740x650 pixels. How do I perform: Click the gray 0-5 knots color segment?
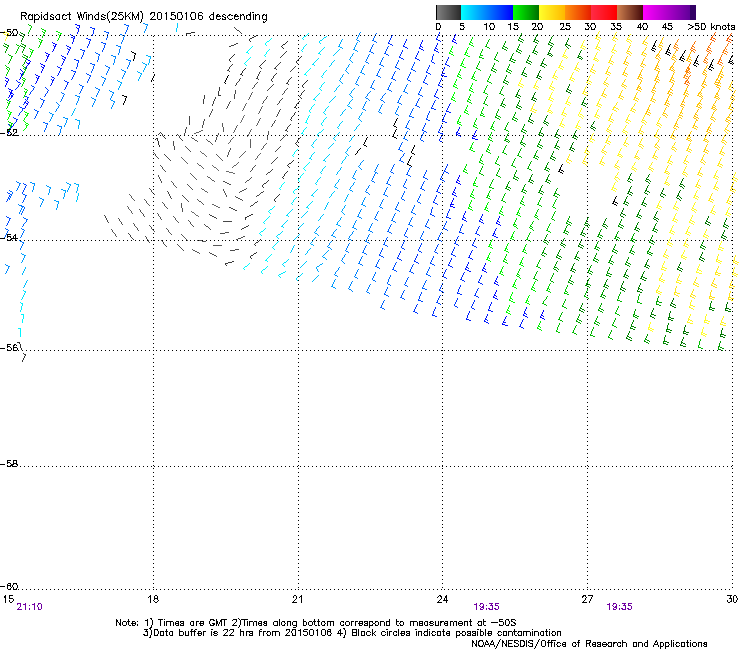pyautogui.click(x=448, y=12)
